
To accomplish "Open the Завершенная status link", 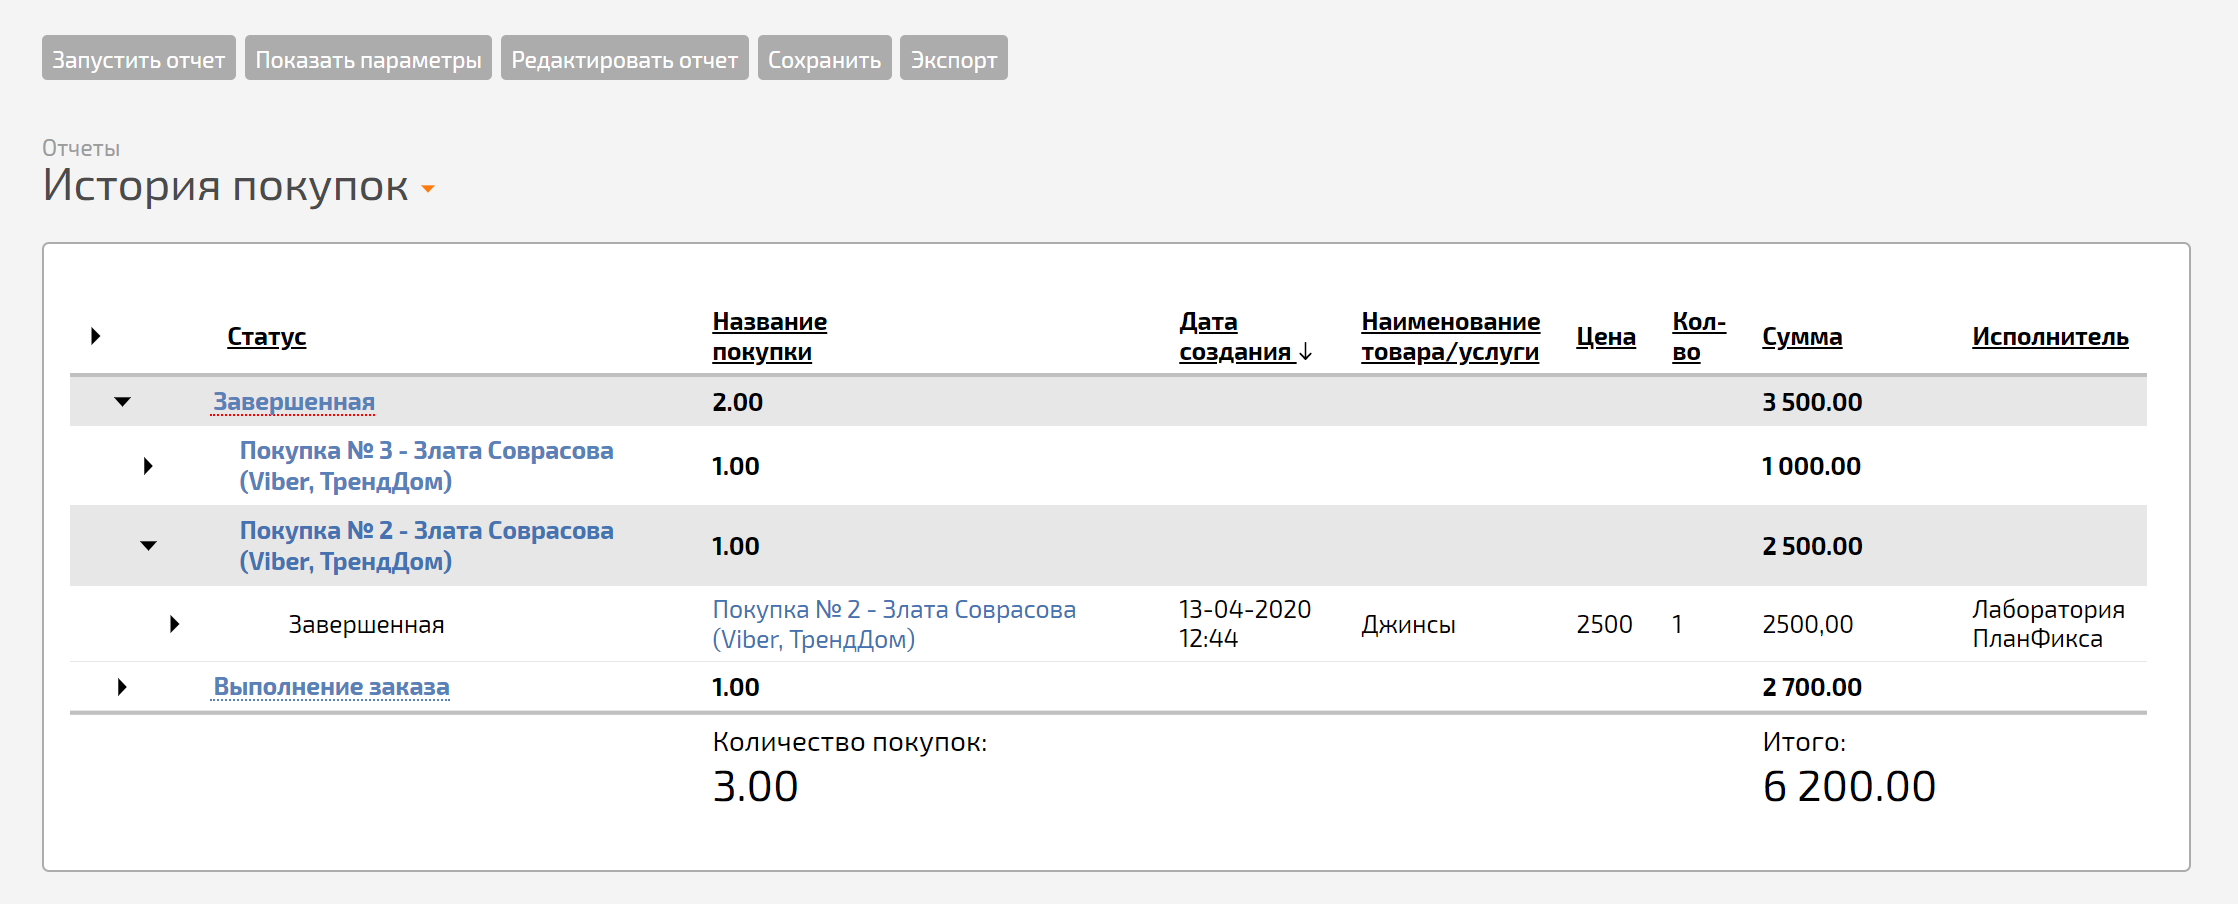I will [294, 402].
